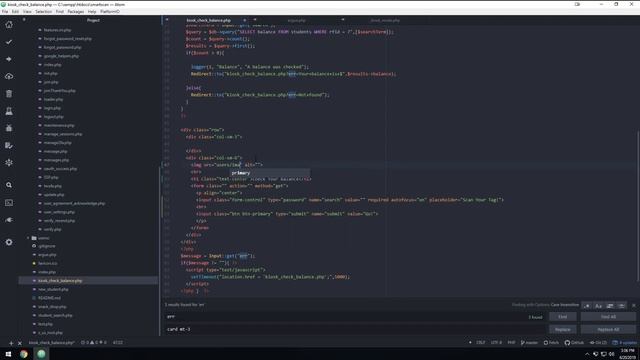Click the magnifier search icon in the sidebar

point(9,185)
